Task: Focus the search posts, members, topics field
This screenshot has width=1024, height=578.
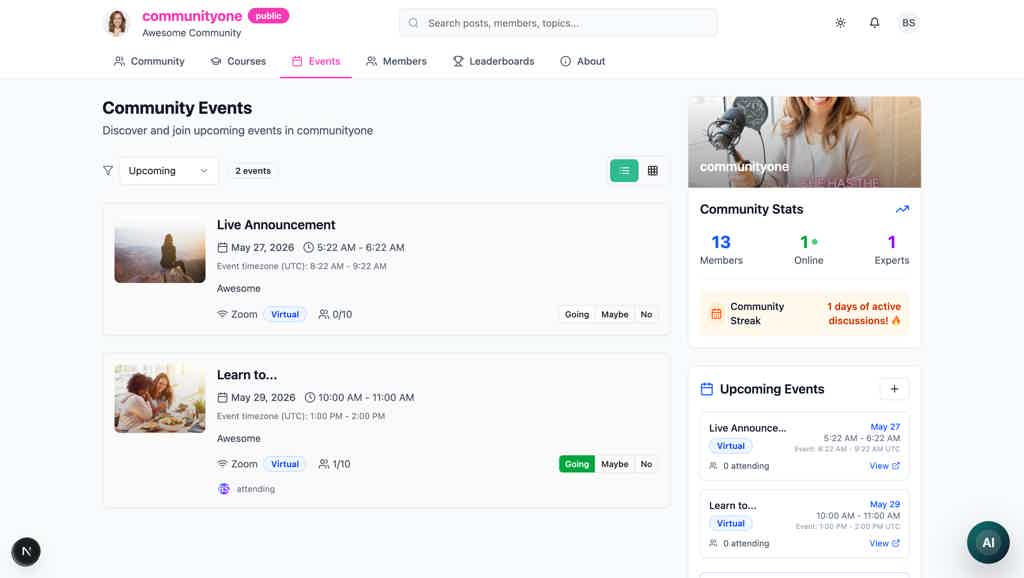Action: coord(558,23)
